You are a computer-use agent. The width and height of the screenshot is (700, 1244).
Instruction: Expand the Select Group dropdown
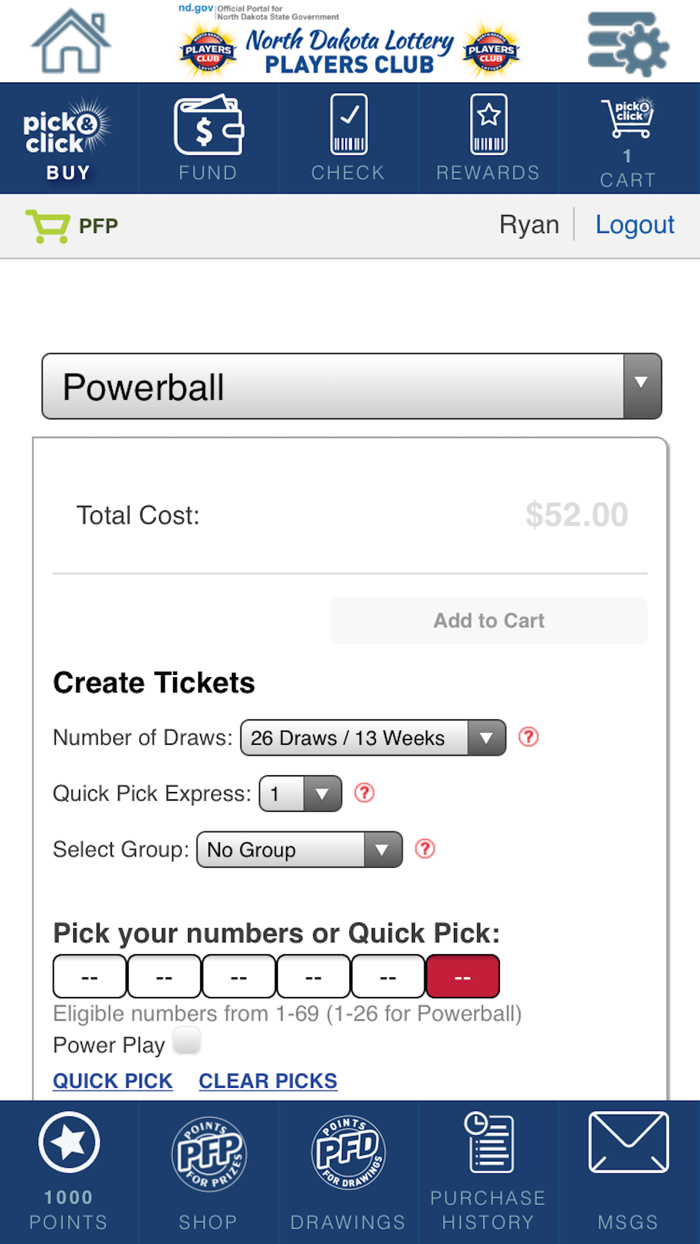click(x=299, y=849)
